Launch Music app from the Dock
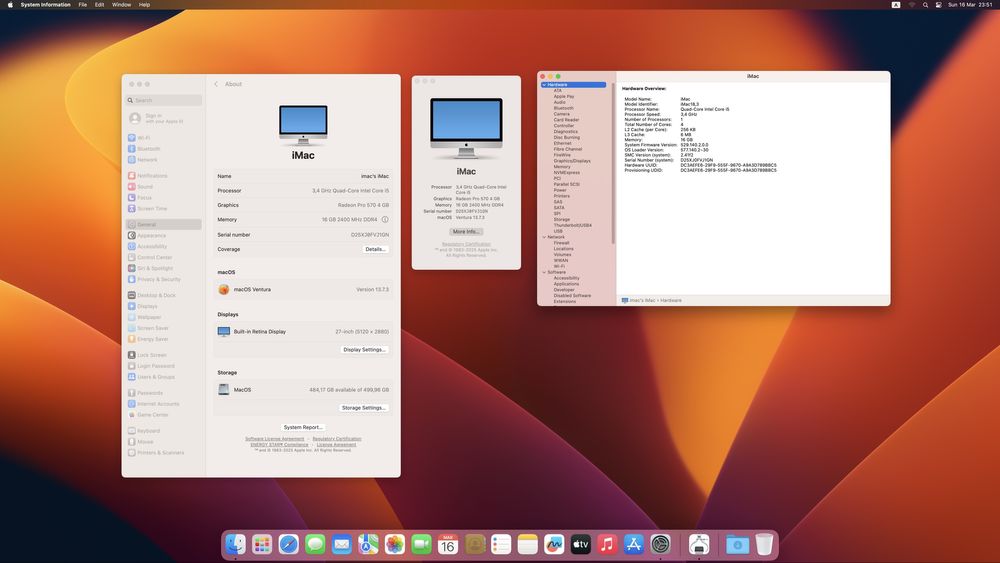The height and width of the screenshot is (563, 1000). point(607,545)
